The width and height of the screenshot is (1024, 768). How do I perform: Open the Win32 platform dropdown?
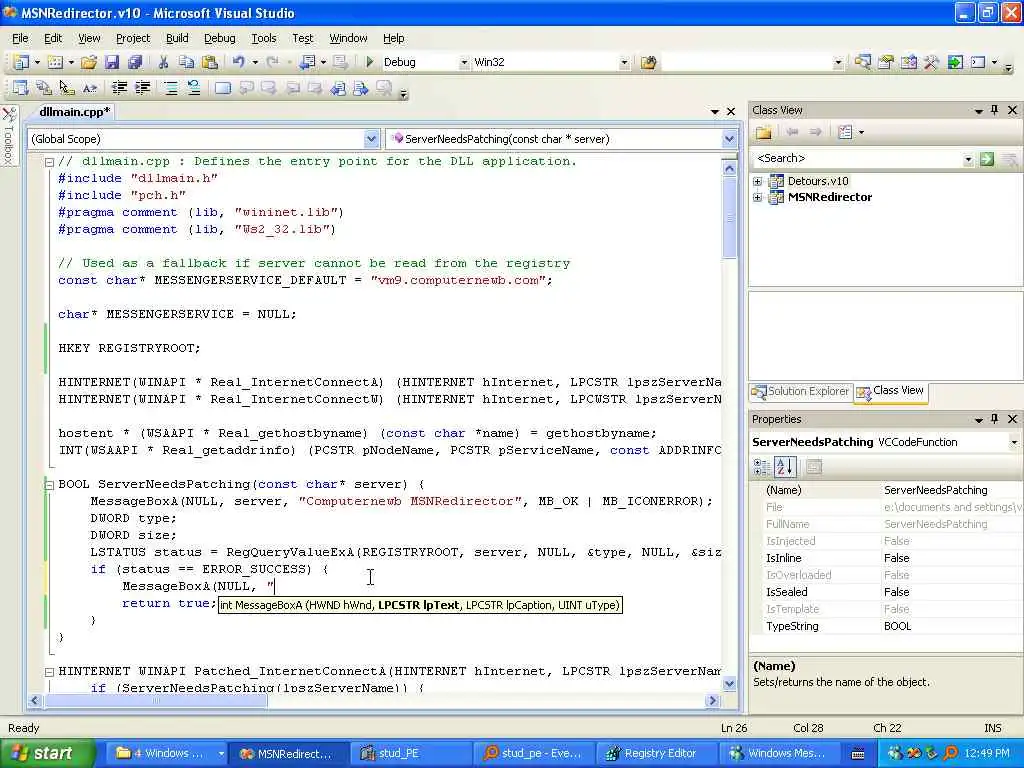tap(624, 63)
